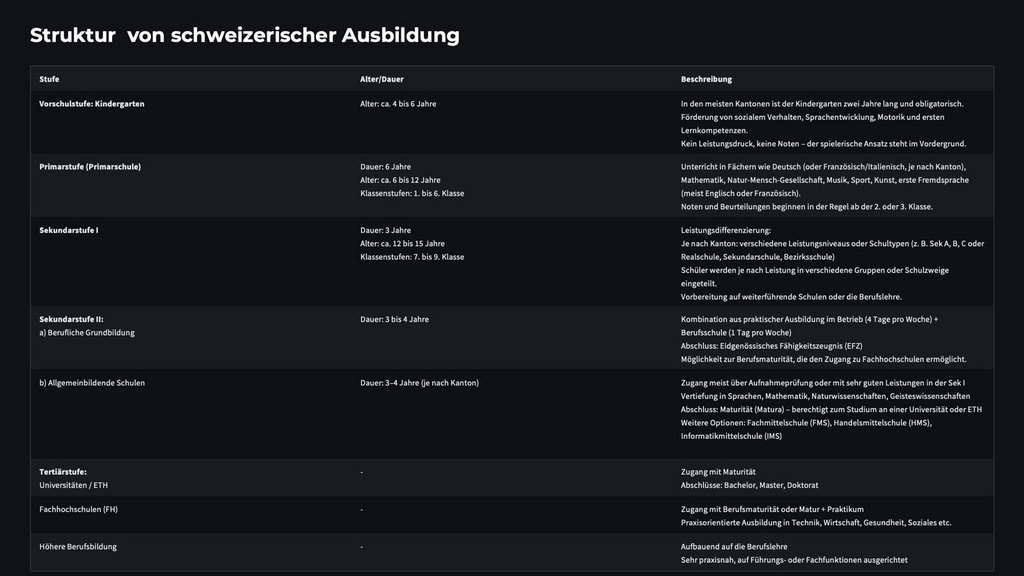Click the page title Struktur von schweizerischer Ausbildung
This screenshot has width=1024, height=576.
tap(245, 35)
